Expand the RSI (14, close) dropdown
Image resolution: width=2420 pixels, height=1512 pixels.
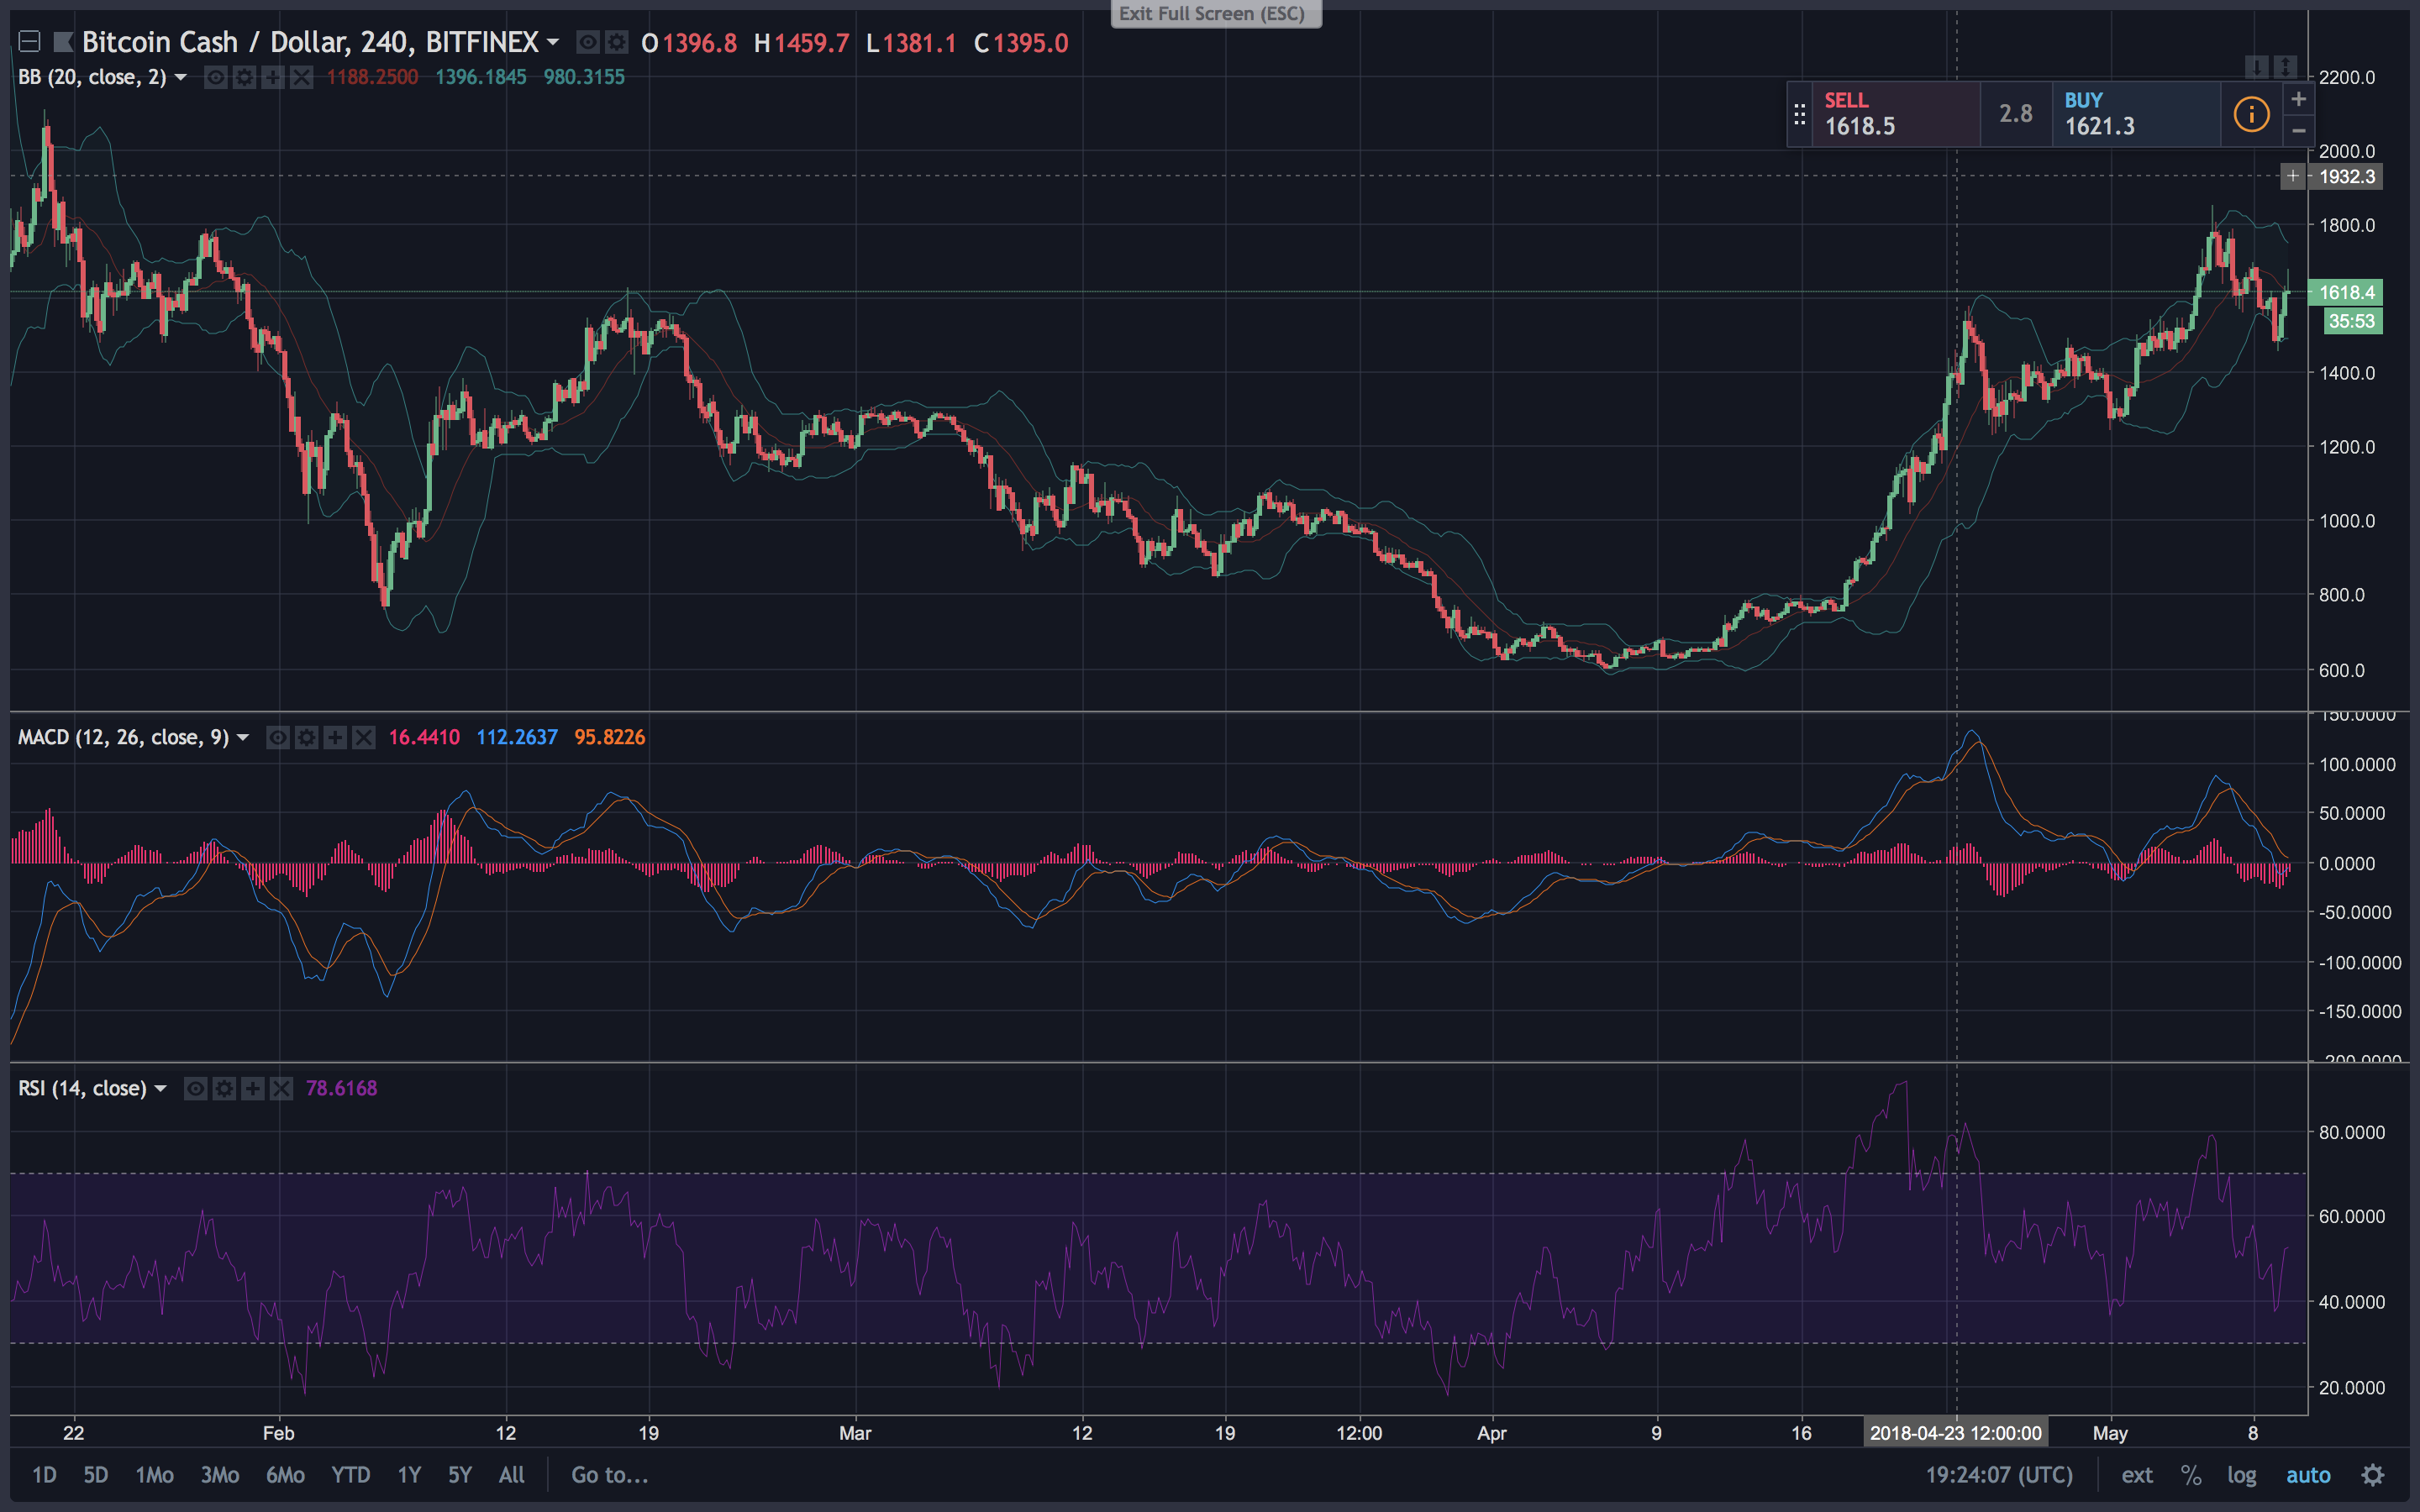[x=160, y=1088]
